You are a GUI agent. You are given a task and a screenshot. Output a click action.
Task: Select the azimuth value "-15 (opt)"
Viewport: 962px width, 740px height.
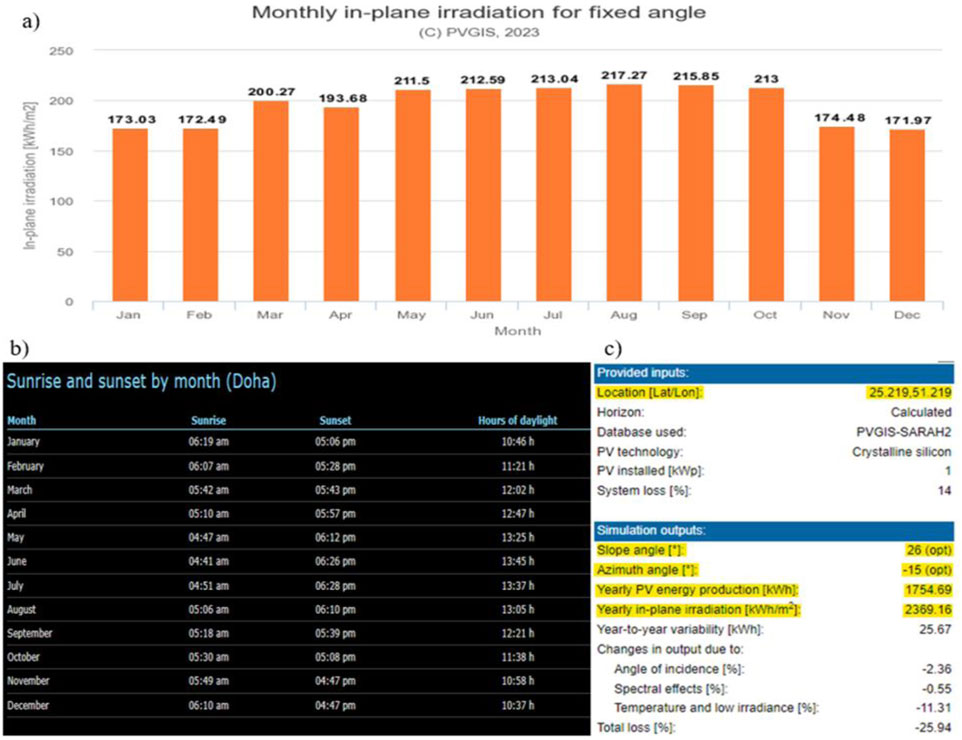pyautogui.click(x=926, y=570)
